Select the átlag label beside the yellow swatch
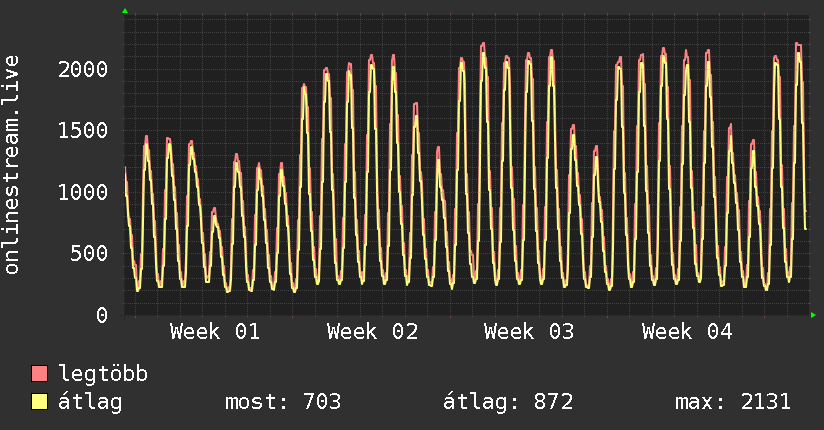The width and height of the screenshot is (824, 430). click(91, 403)
